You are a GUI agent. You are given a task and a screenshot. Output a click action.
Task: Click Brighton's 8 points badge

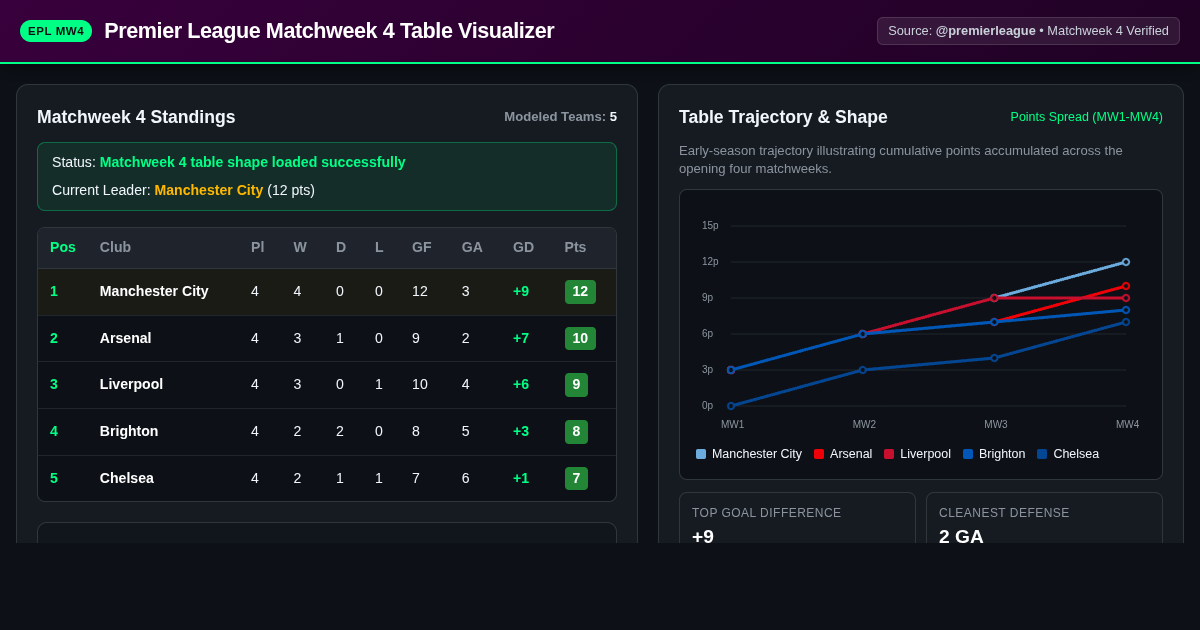pos(576,431)
